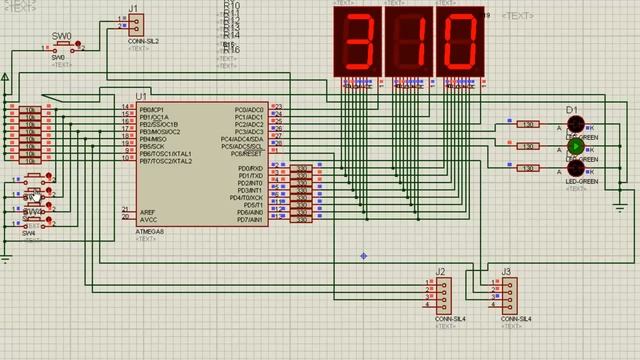The height and width of the screenshot is (360, 640).
Task: Click the J2 reference label
Action: pyautogui.click(x=440, y=271)
